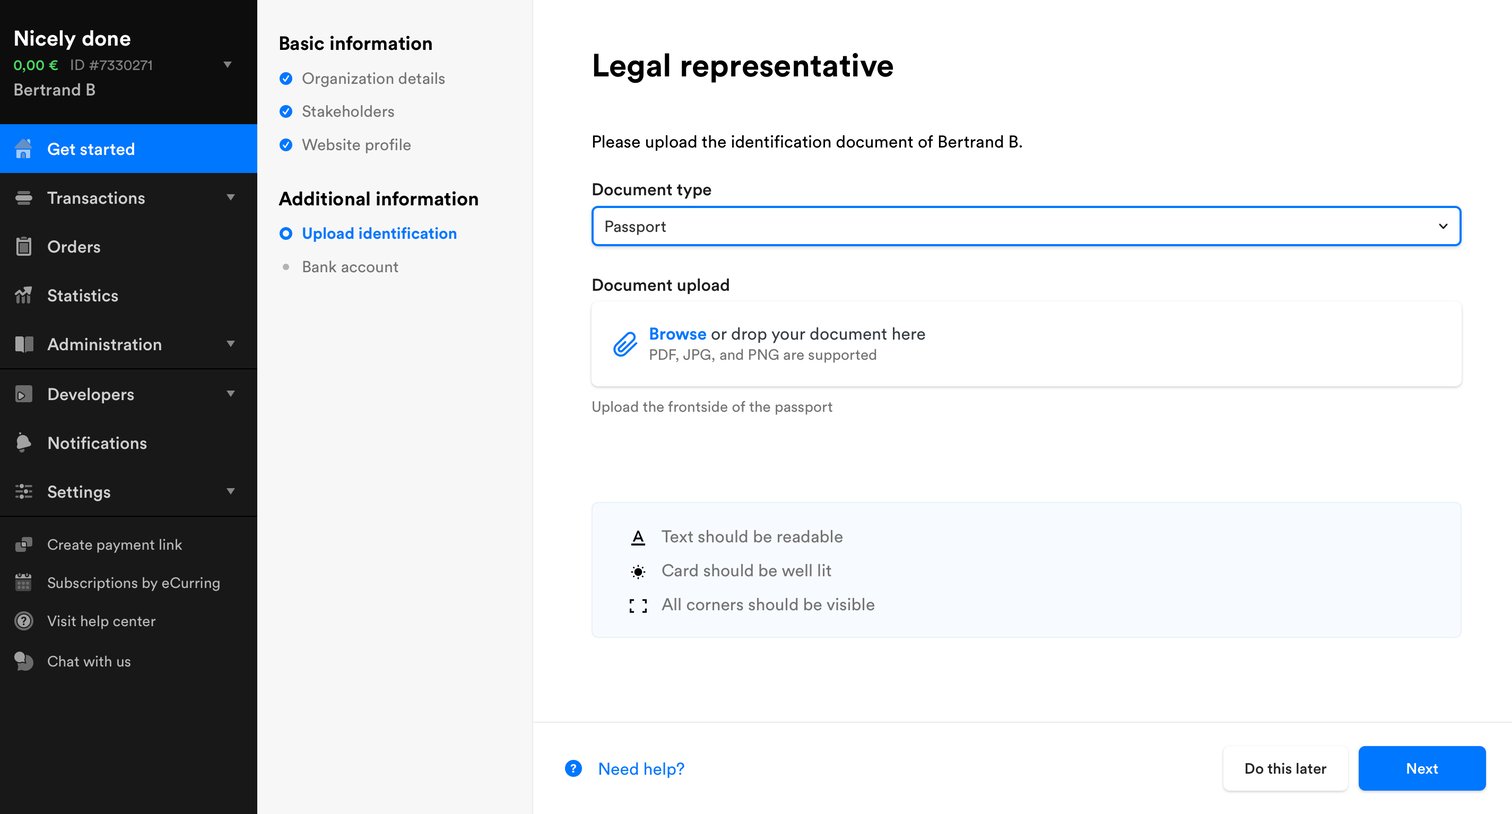Image resolution: width=1512 pixels, height=814 pixels.
Task: Click the Orders clipboard icon
Action: (x=24, y=246)
